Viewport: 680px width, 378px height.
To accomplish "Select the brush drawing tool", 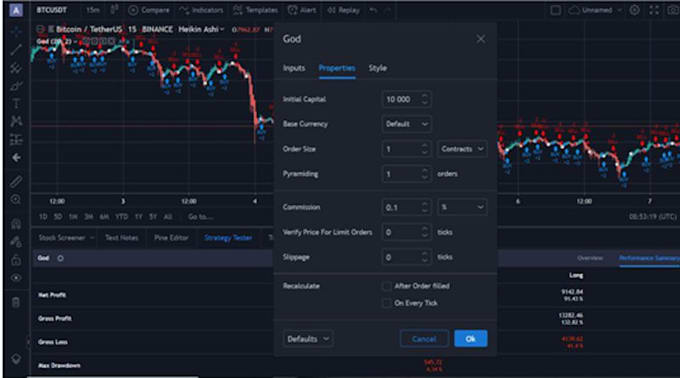I will (16, 85).
